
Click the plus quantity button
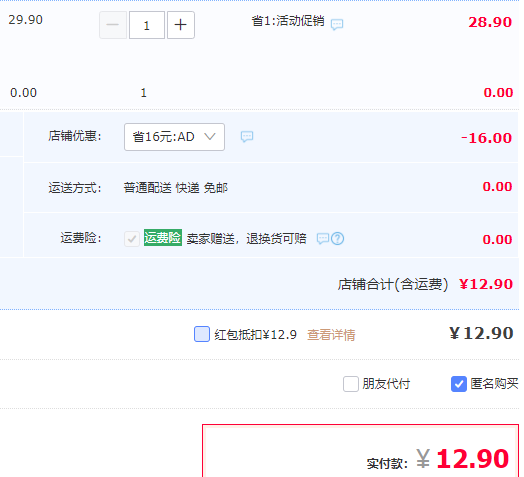[181, 25]
